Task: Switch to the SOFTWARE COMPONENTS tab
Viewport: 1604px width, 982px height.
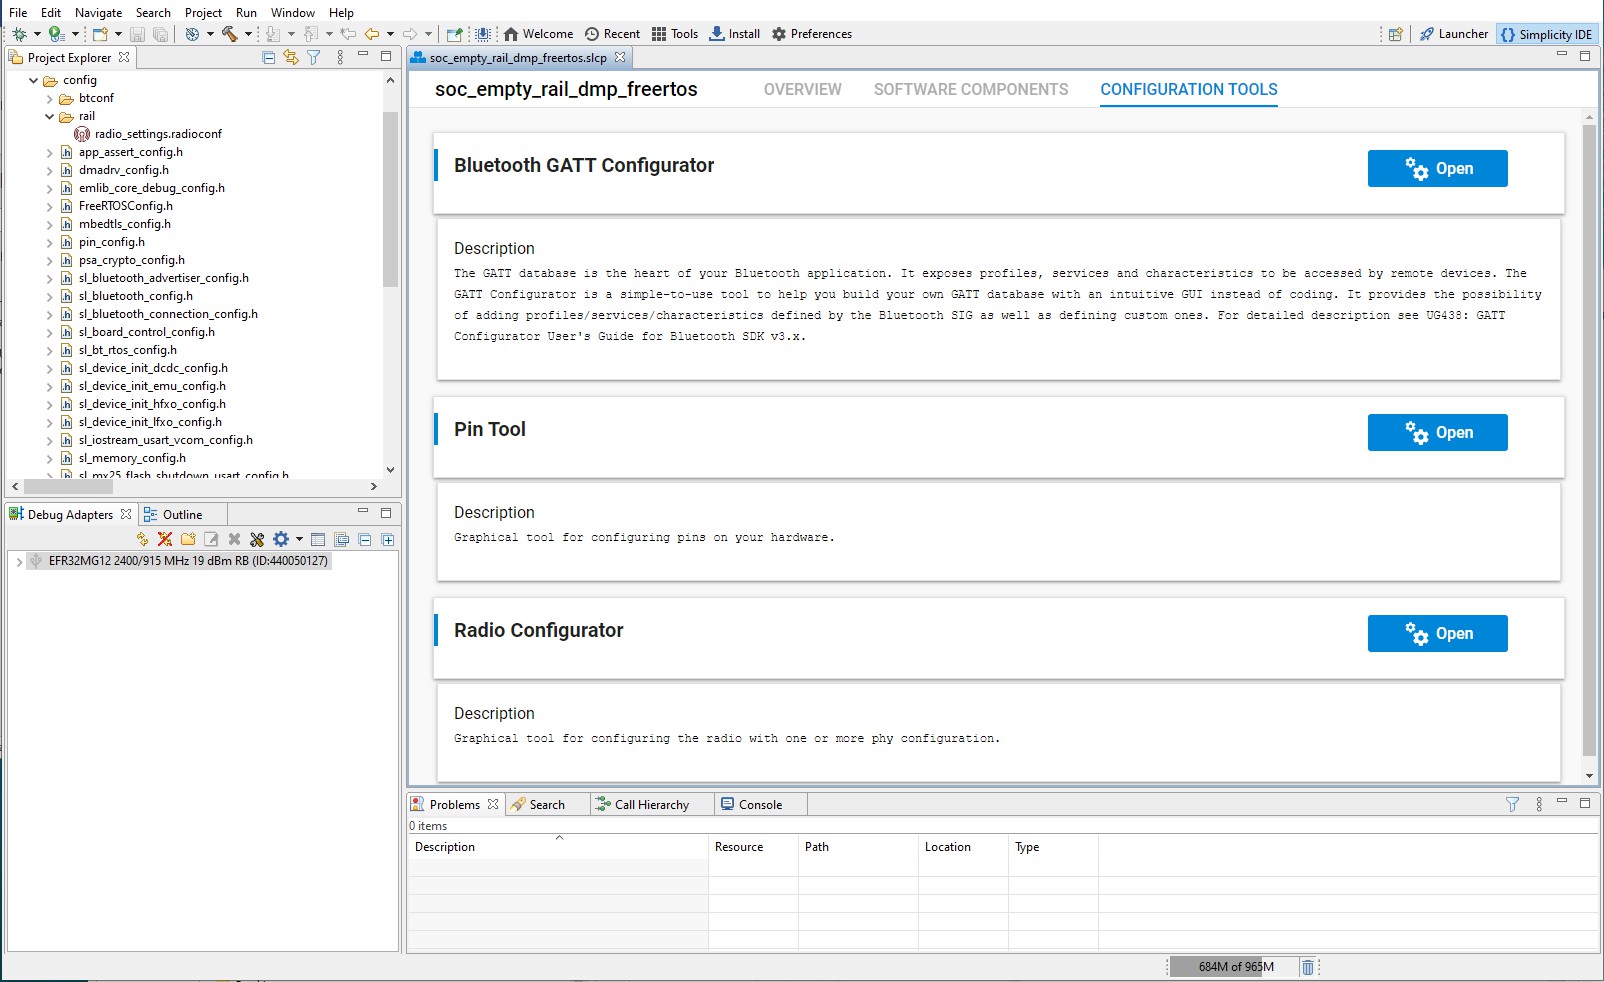Action: [970, 89]
